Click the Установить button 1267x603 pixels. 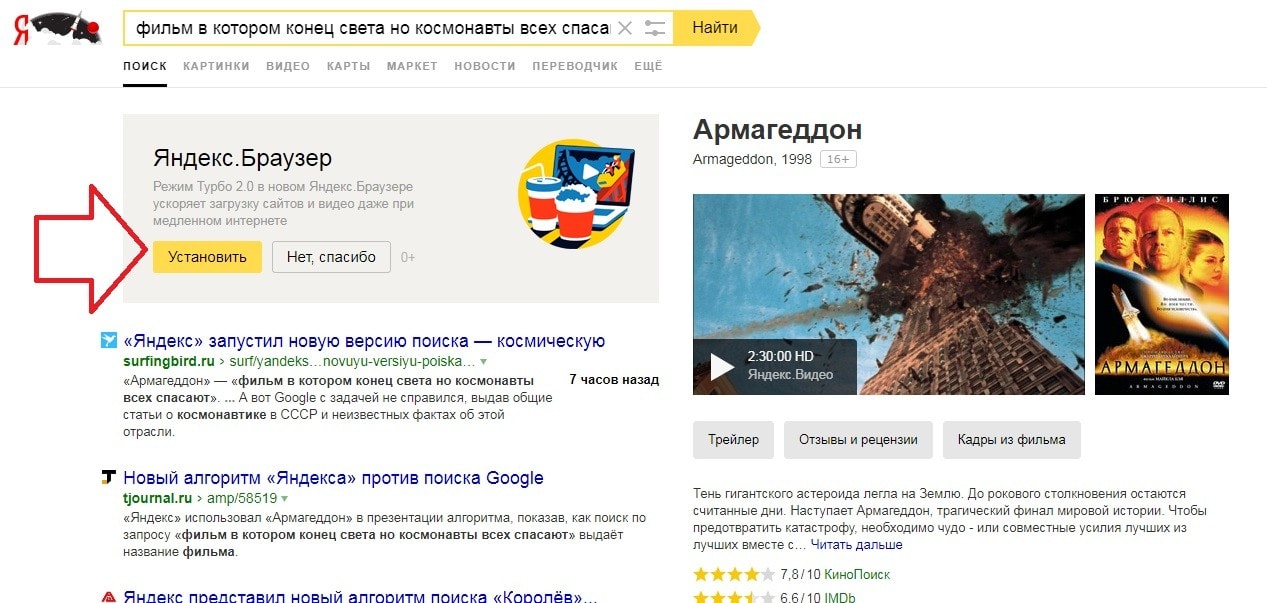click(x=207, y=257)
